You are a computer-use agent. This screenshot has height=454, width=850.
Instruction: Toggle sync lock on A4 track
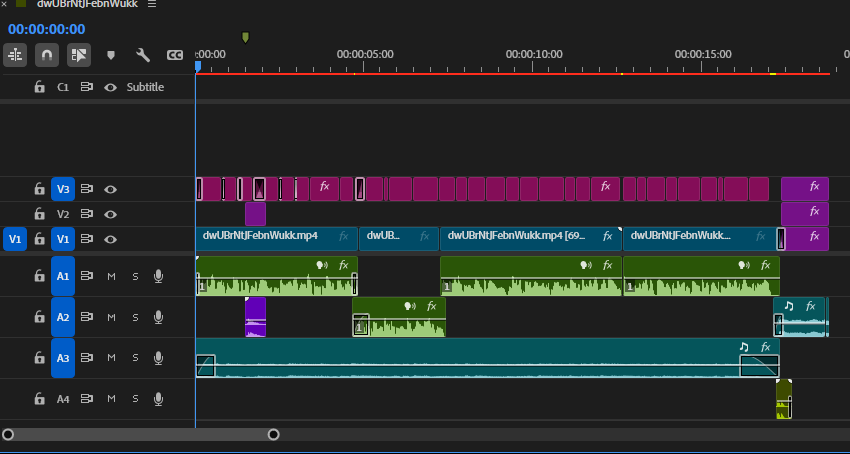[87, 399]
